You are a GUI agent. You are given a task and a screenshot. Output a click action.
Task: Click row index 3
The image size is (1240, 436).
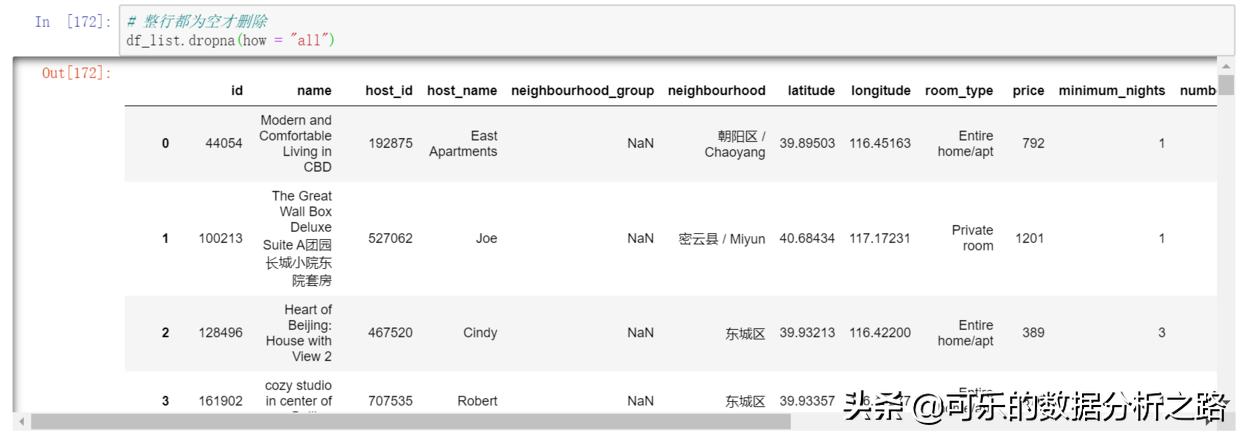166,400
